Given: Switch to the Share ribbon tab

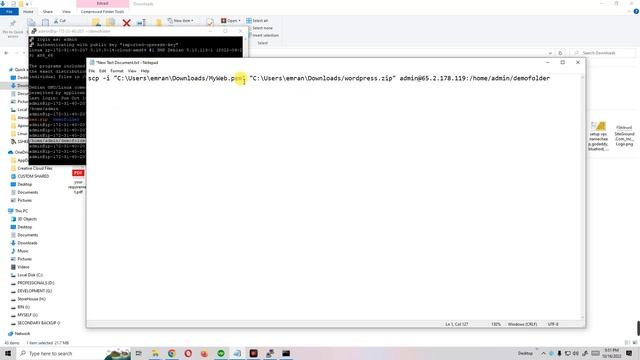Looking at the screenshot, I should 48,11.
